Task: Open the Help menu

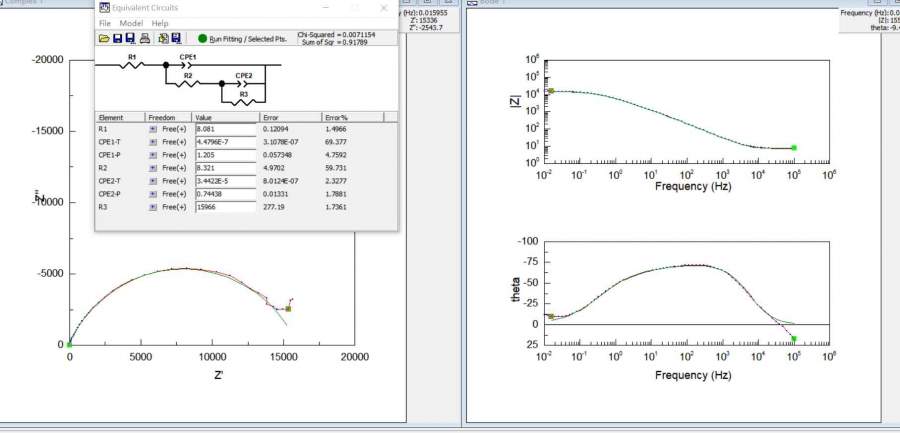Action: click(160, 23)
